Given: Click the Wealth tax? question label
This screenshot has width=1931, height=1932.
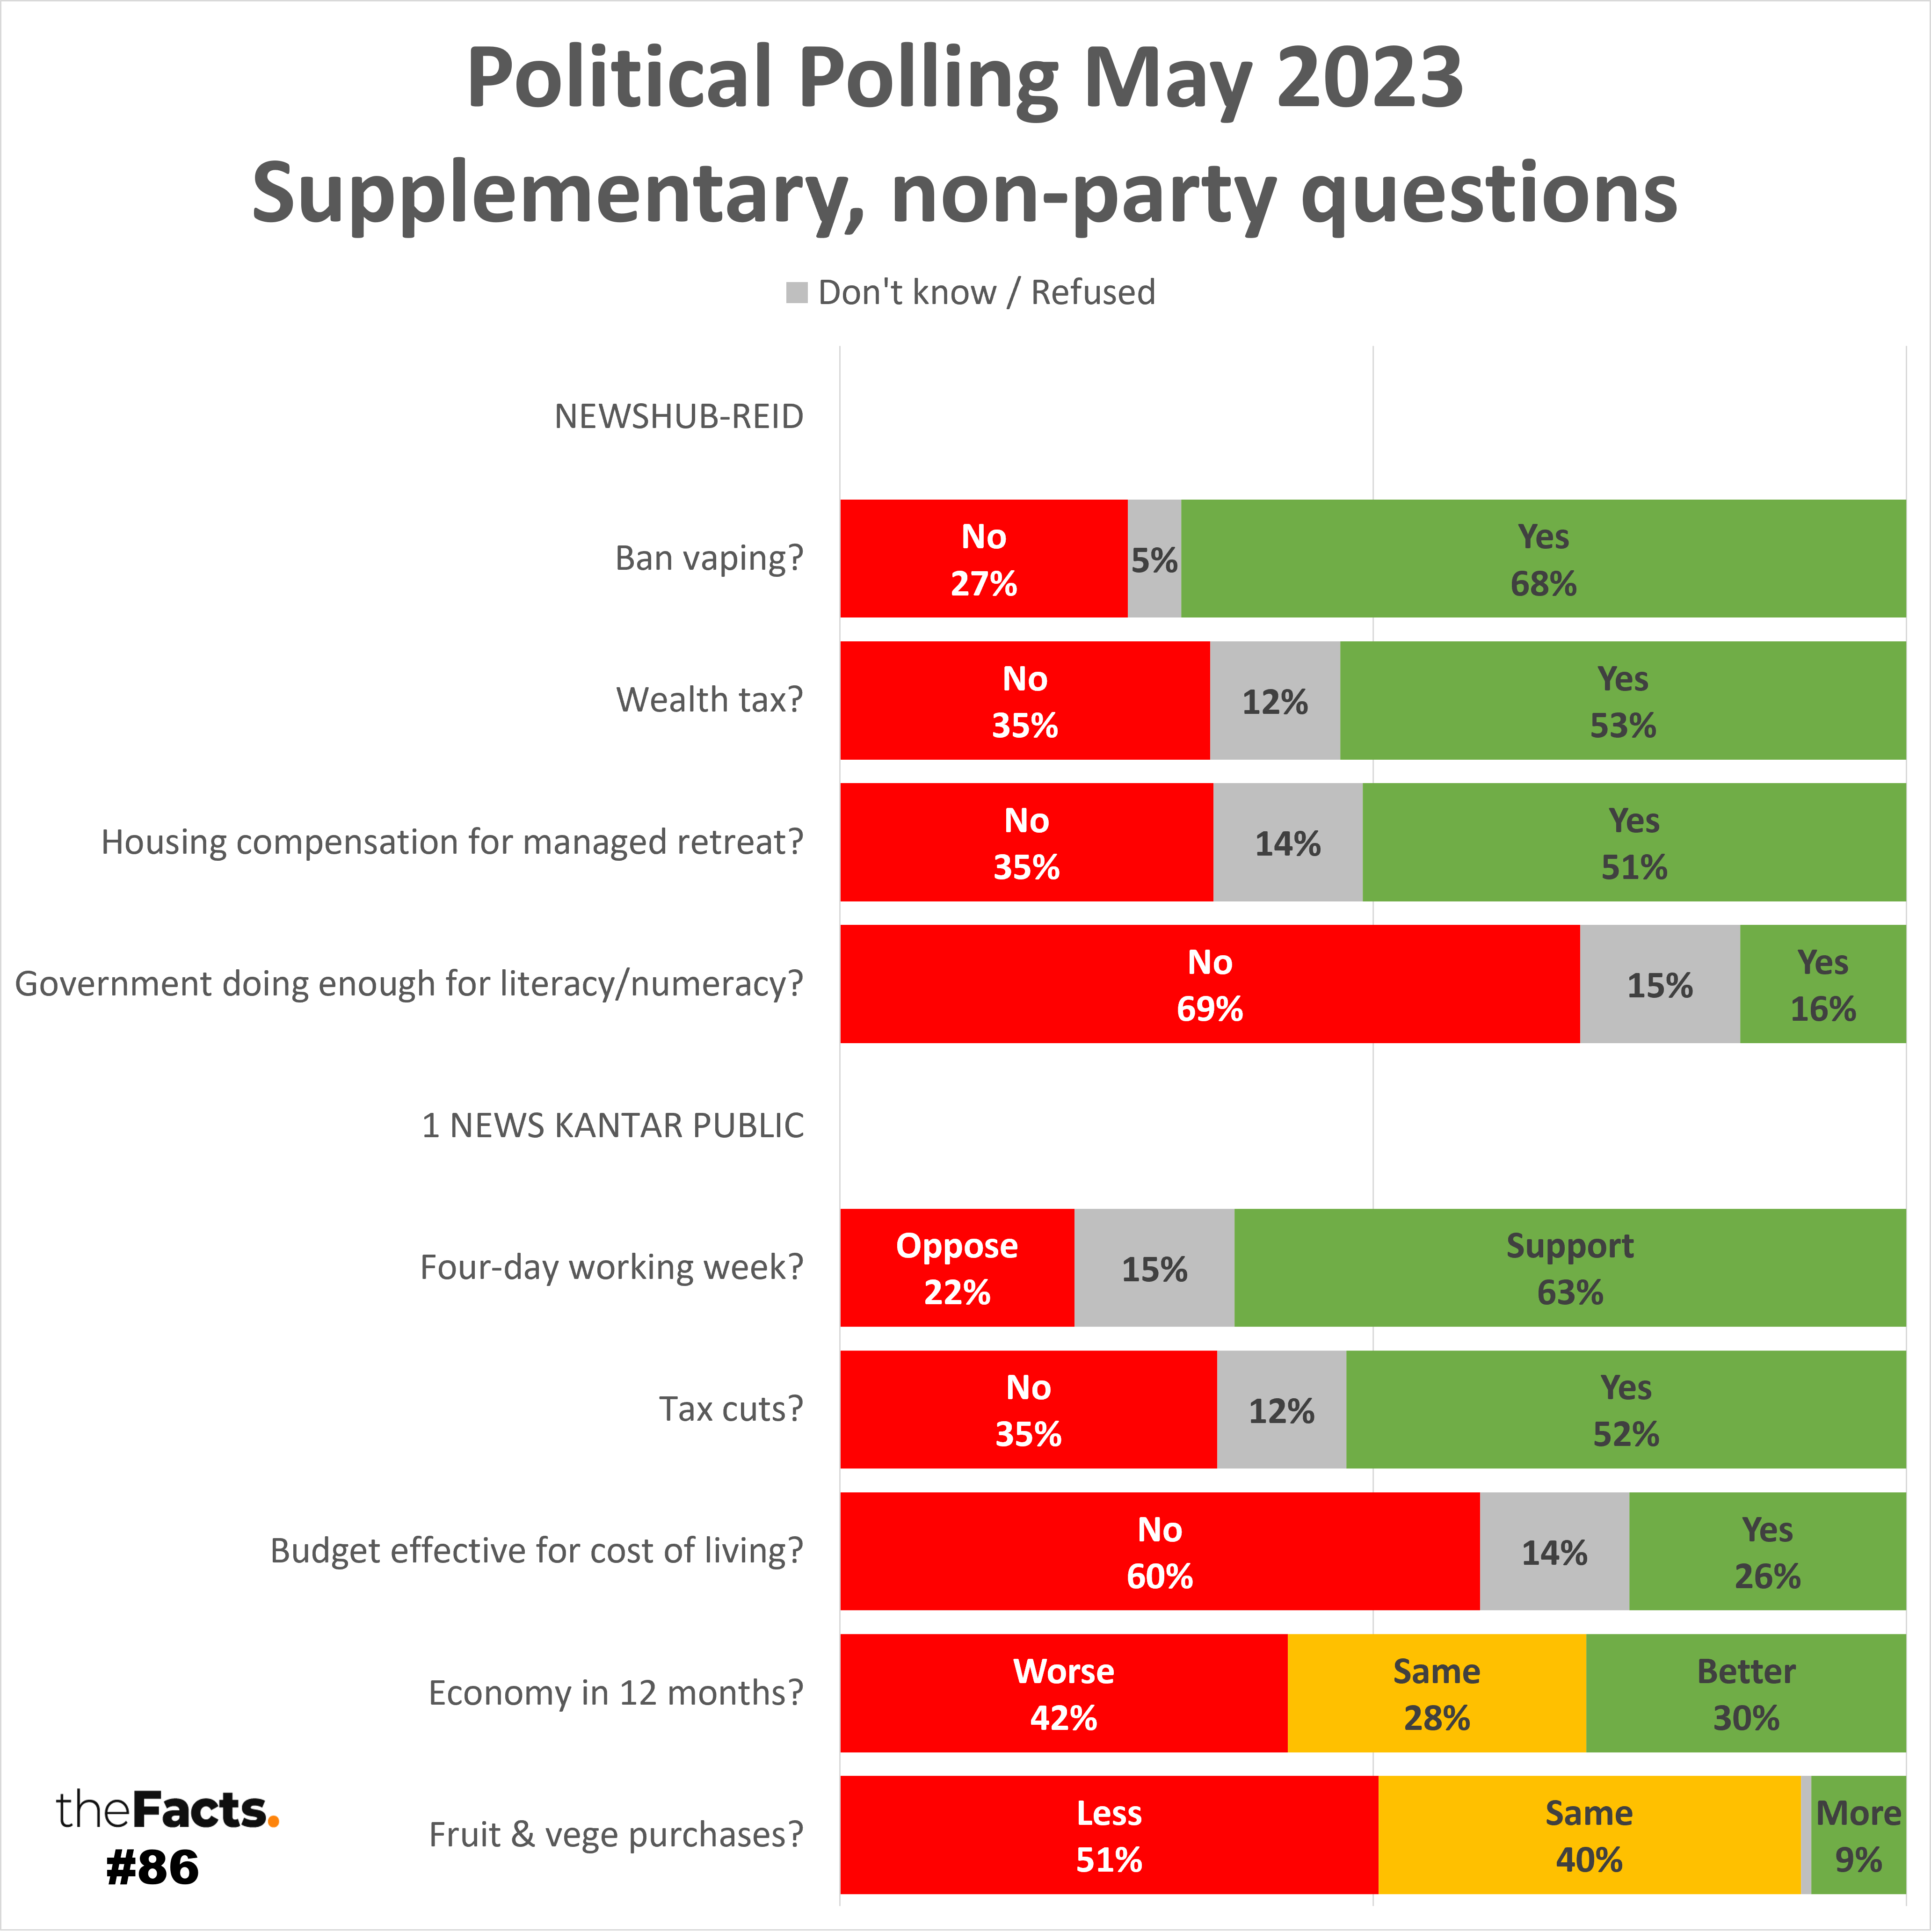Looking at the screenshot, I should coord(709,700).
